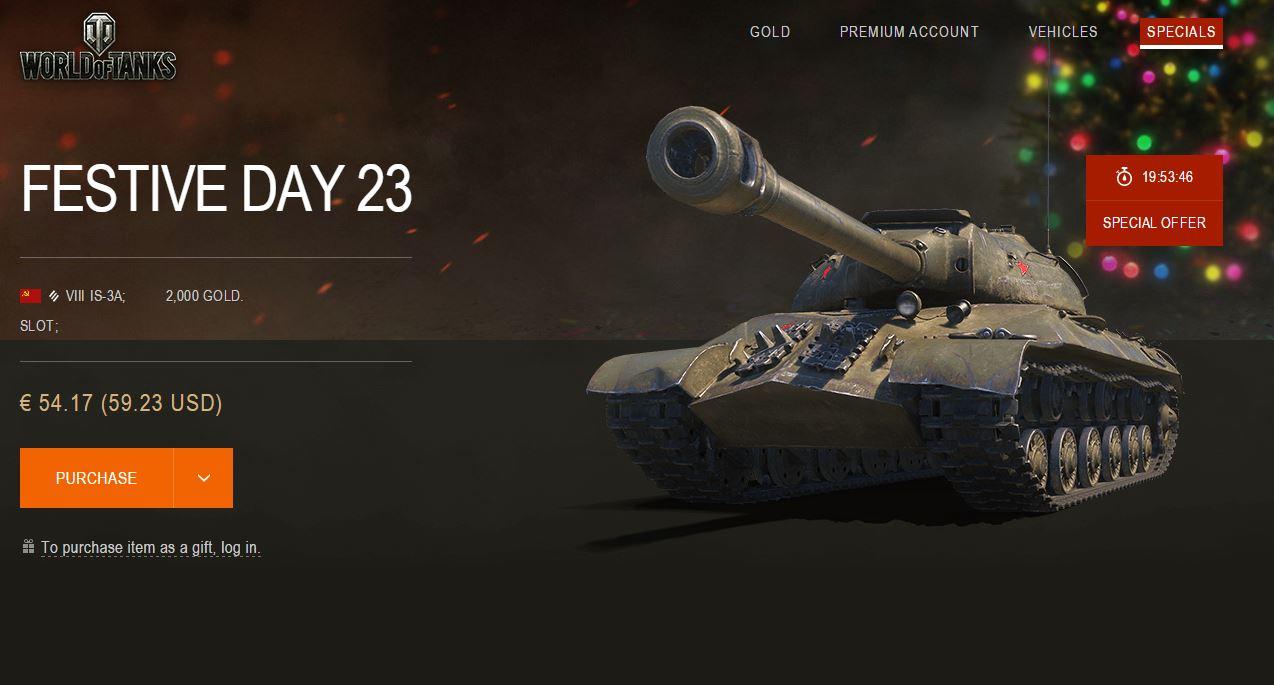Screen dimensions: 1274x685
Task: Click the stopwatch timer icon
Action: 1124,177
